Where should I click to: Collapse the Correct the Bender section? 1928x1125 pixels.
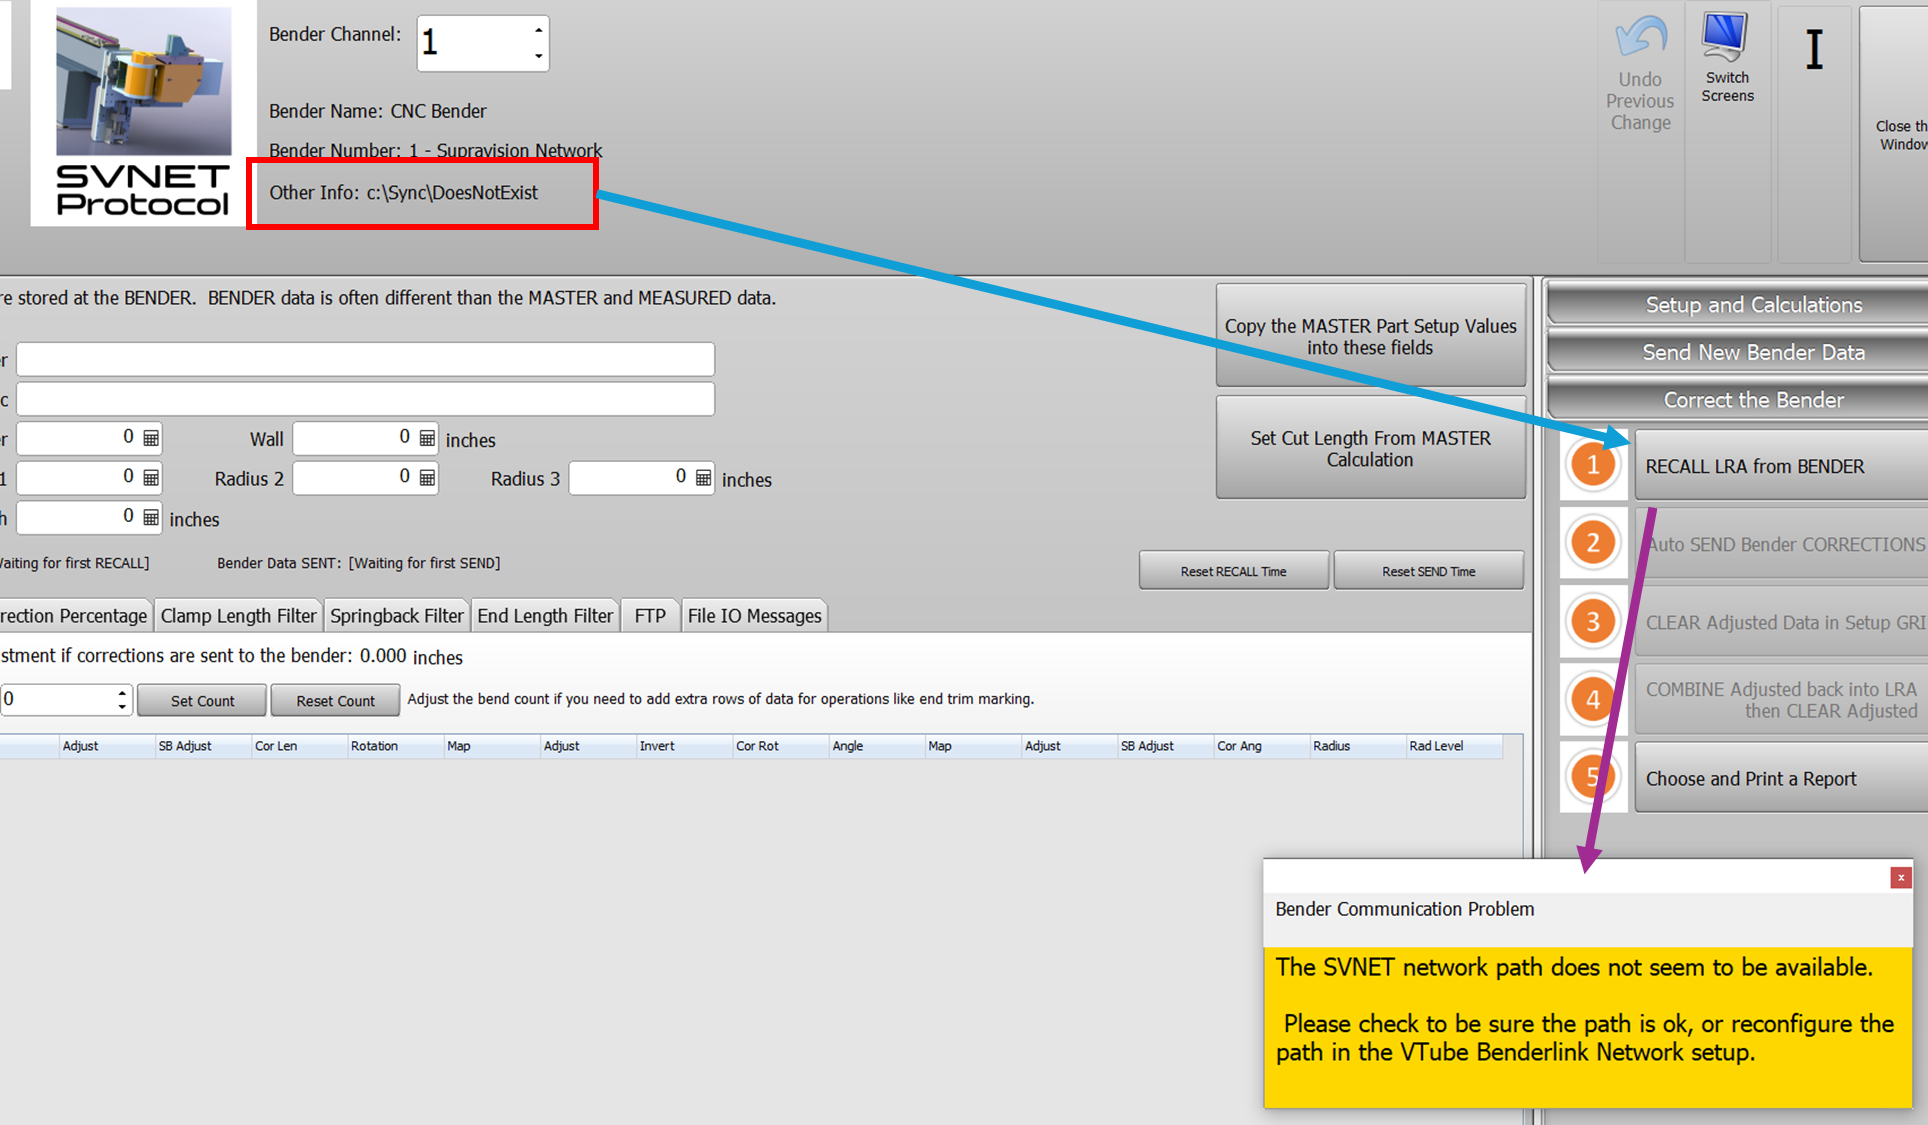[1753, 400]
